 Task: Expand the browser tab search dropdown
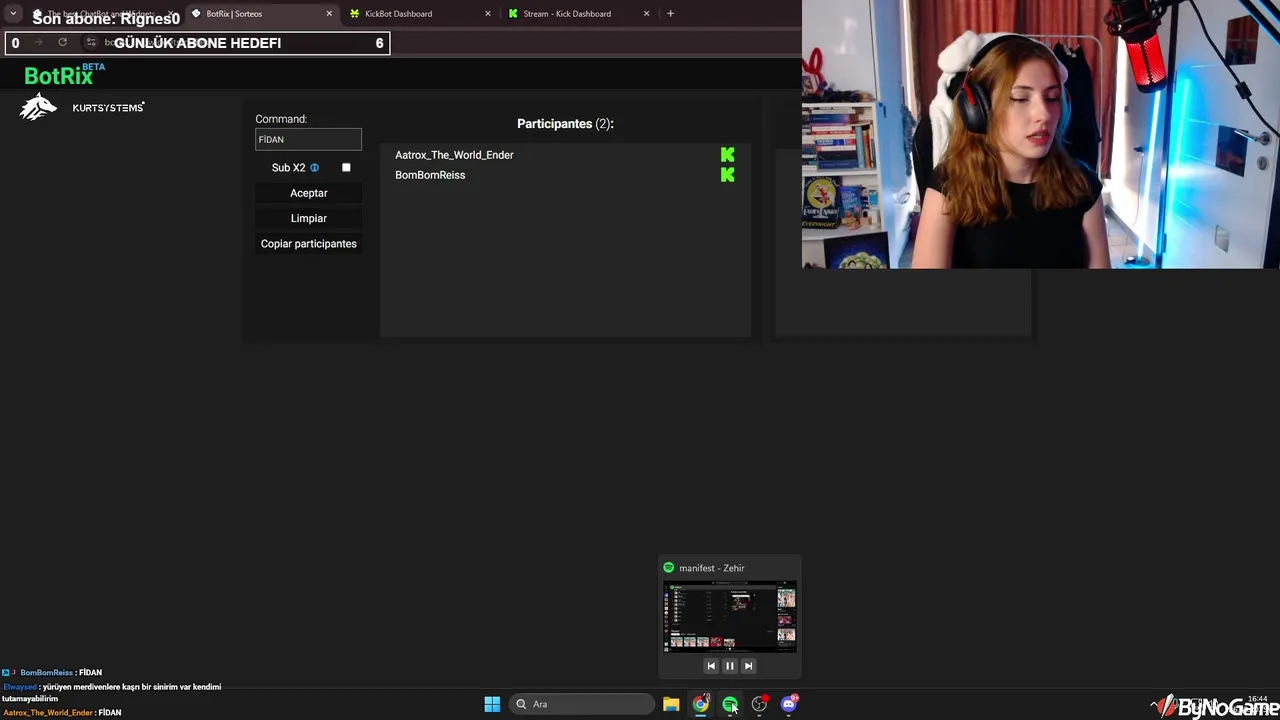click(x=13, y=14)
